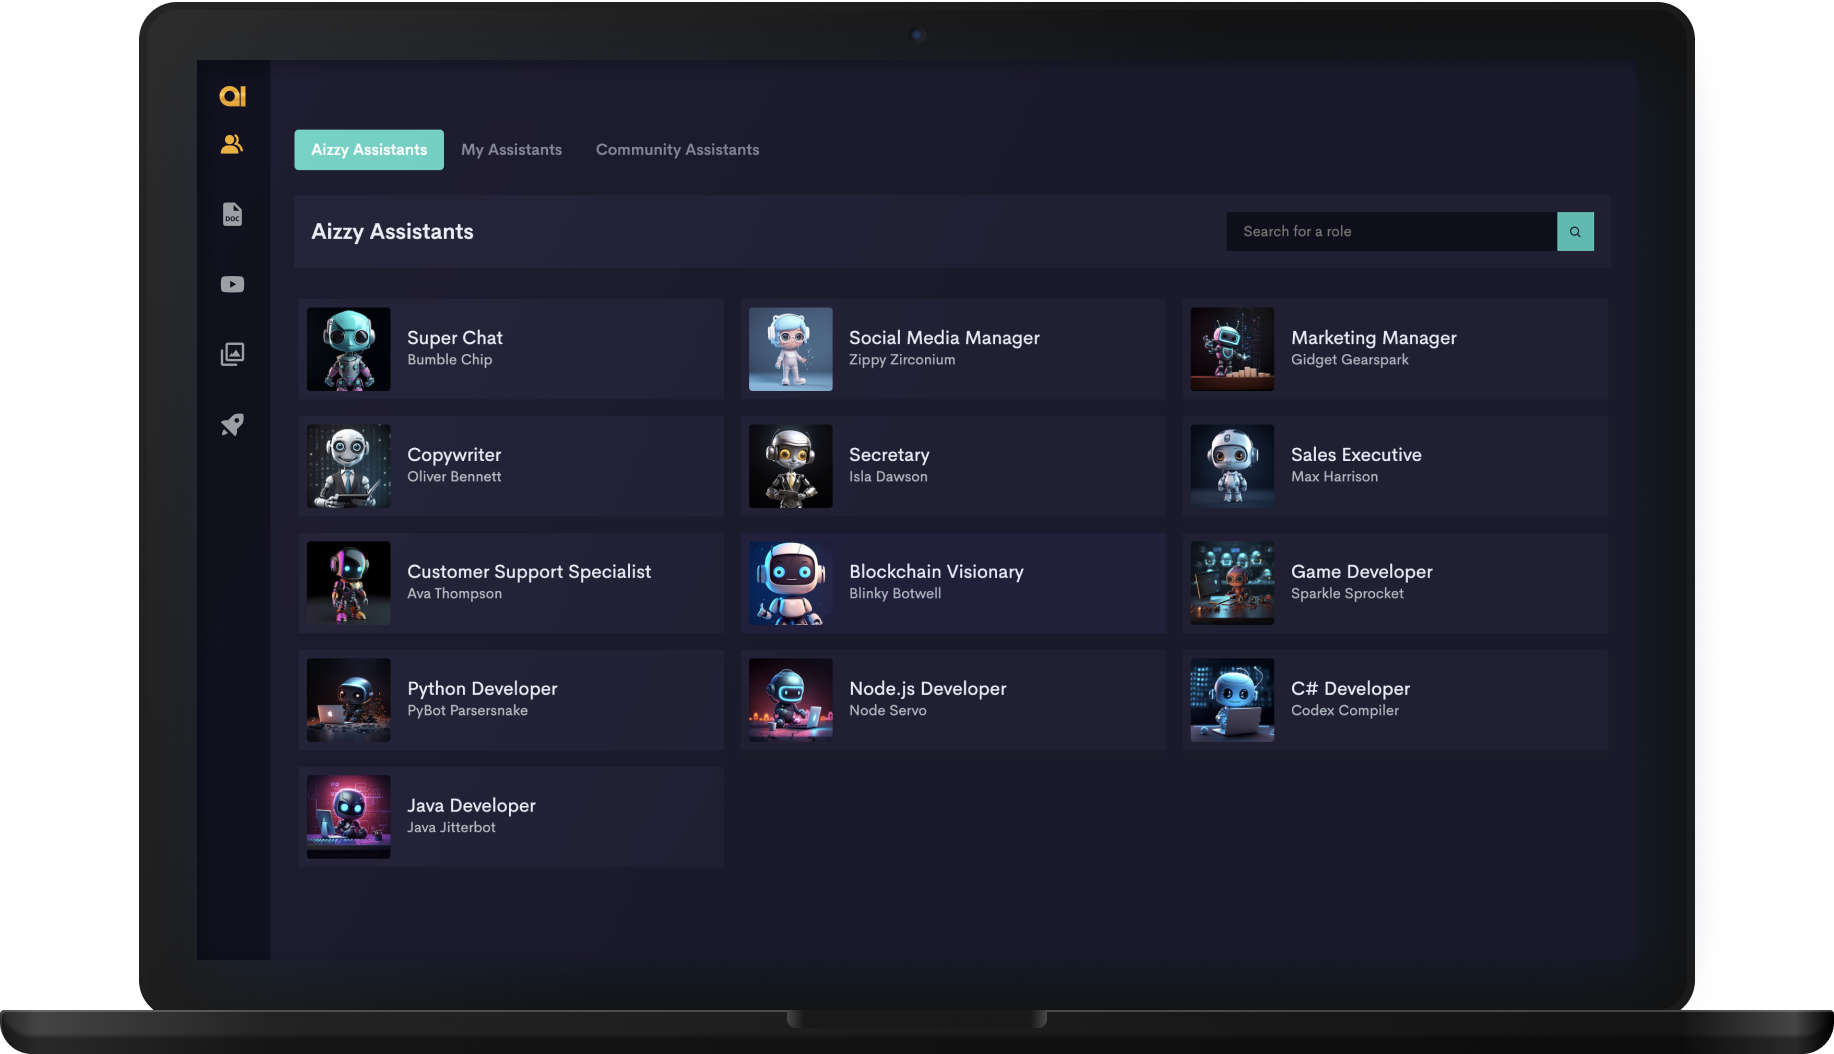Click the teal search magnifier button
This screenshot has width=1834, height=1054.
click(1575, 232)
